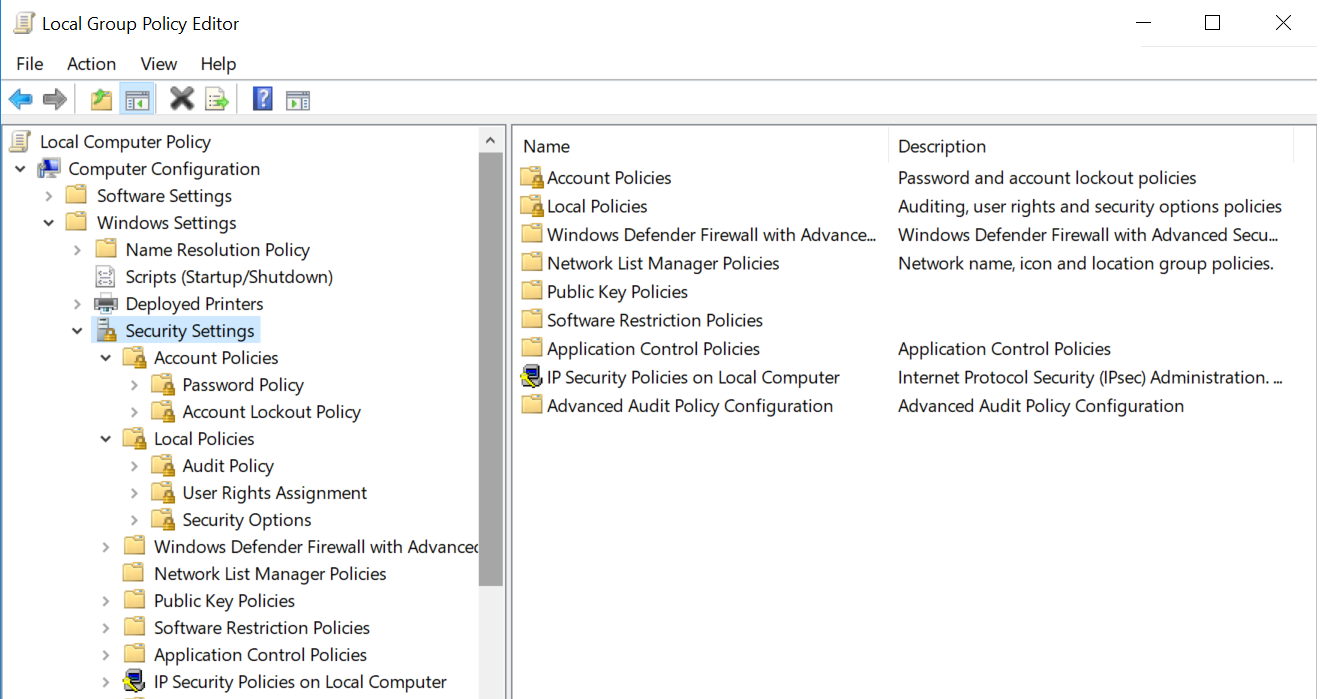Expand the Public Key Policies tree node
The width and height of the screenshot is (1320, 699).
106,601
